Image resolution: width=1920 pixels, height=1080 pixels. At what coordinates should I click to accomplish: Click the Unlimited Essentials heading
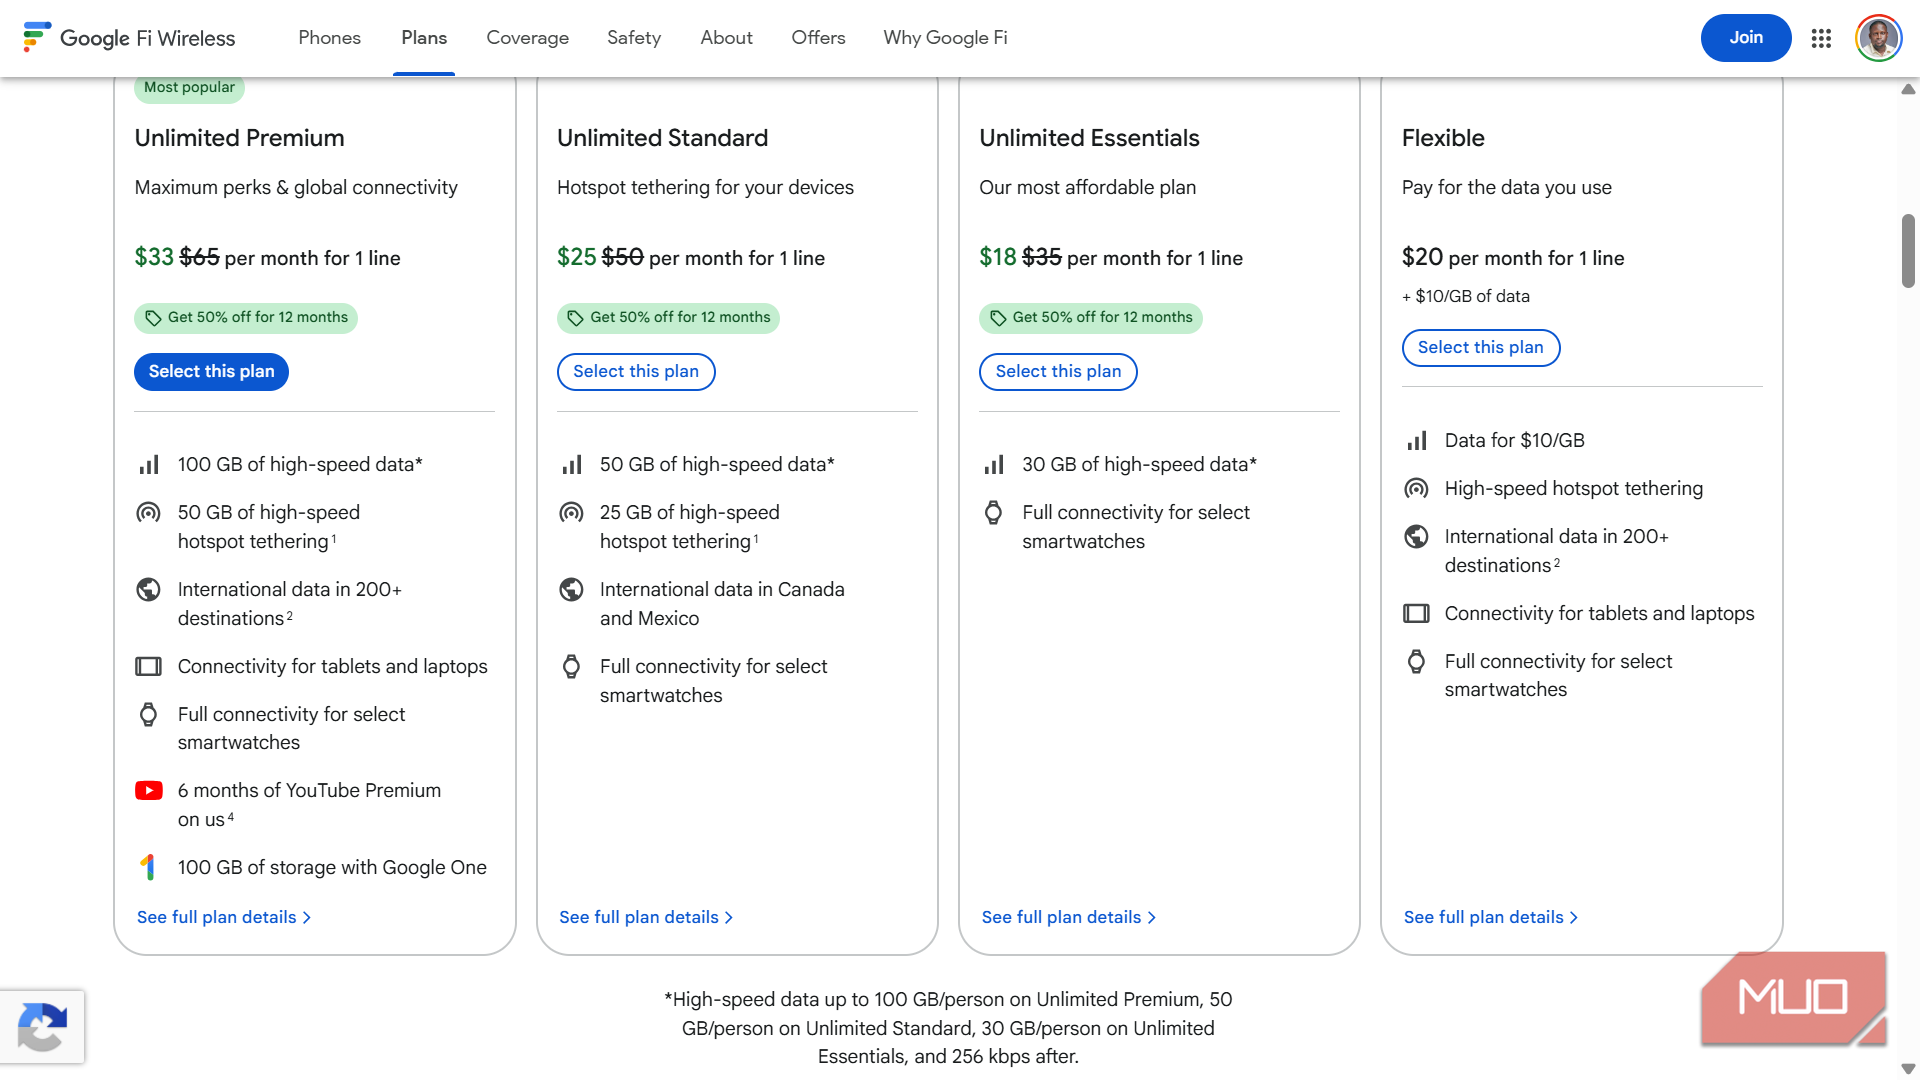click(1089, 138)
